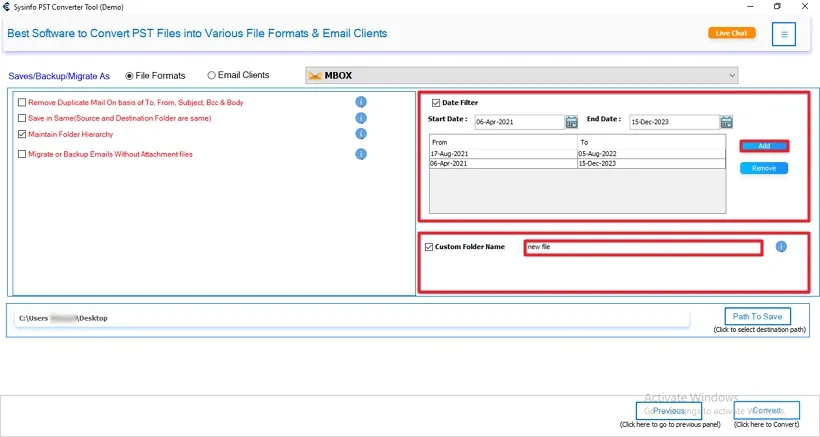The height and width of the screenshot is (437, 820).
Task: Select the File Formats radio button
Action: (x=129, y=76)
